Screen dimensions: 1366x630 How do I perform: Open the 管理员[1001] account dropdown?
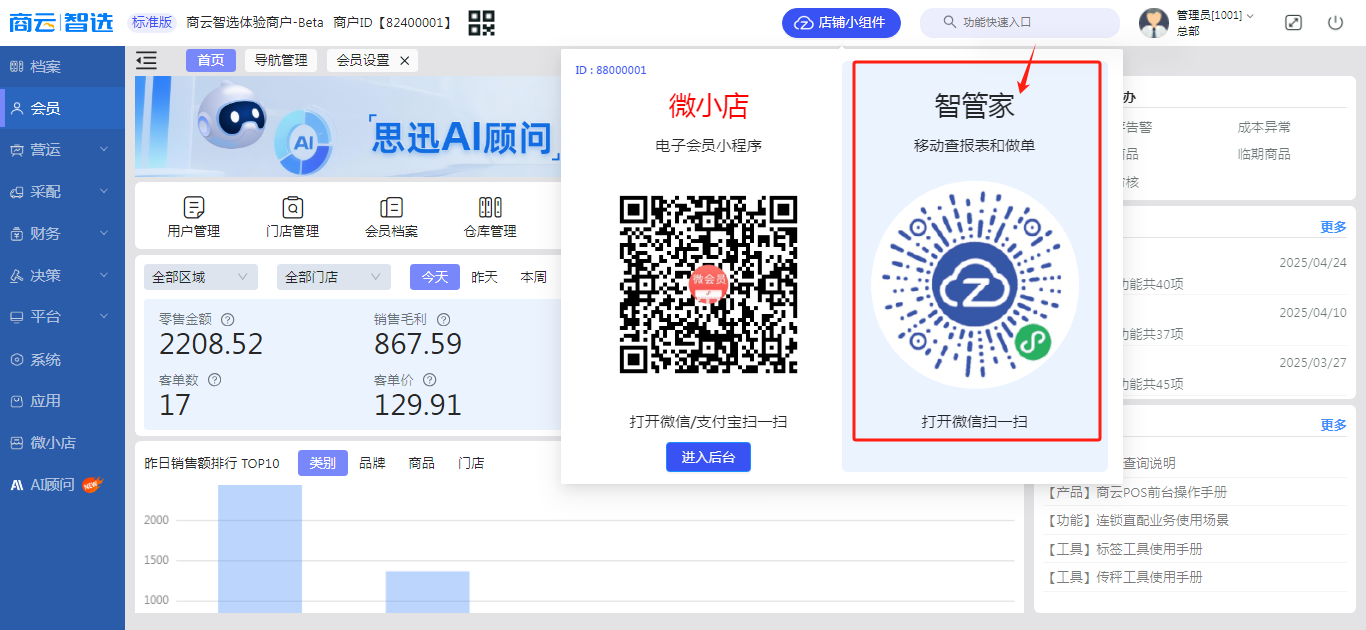[1215, 16]
